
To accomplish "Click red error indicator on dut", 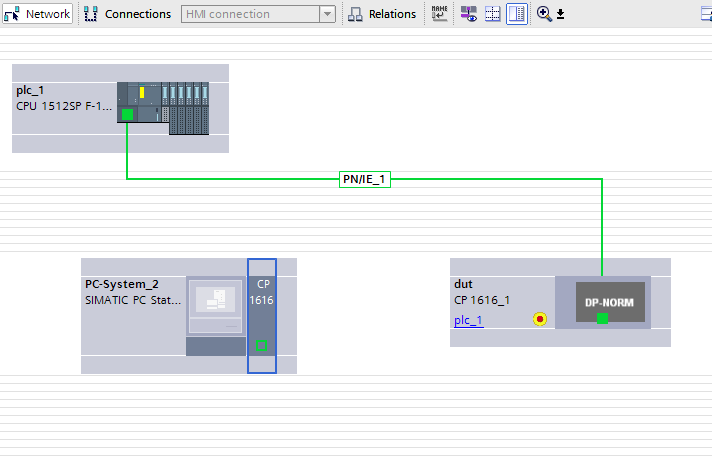I will point(540,319).
